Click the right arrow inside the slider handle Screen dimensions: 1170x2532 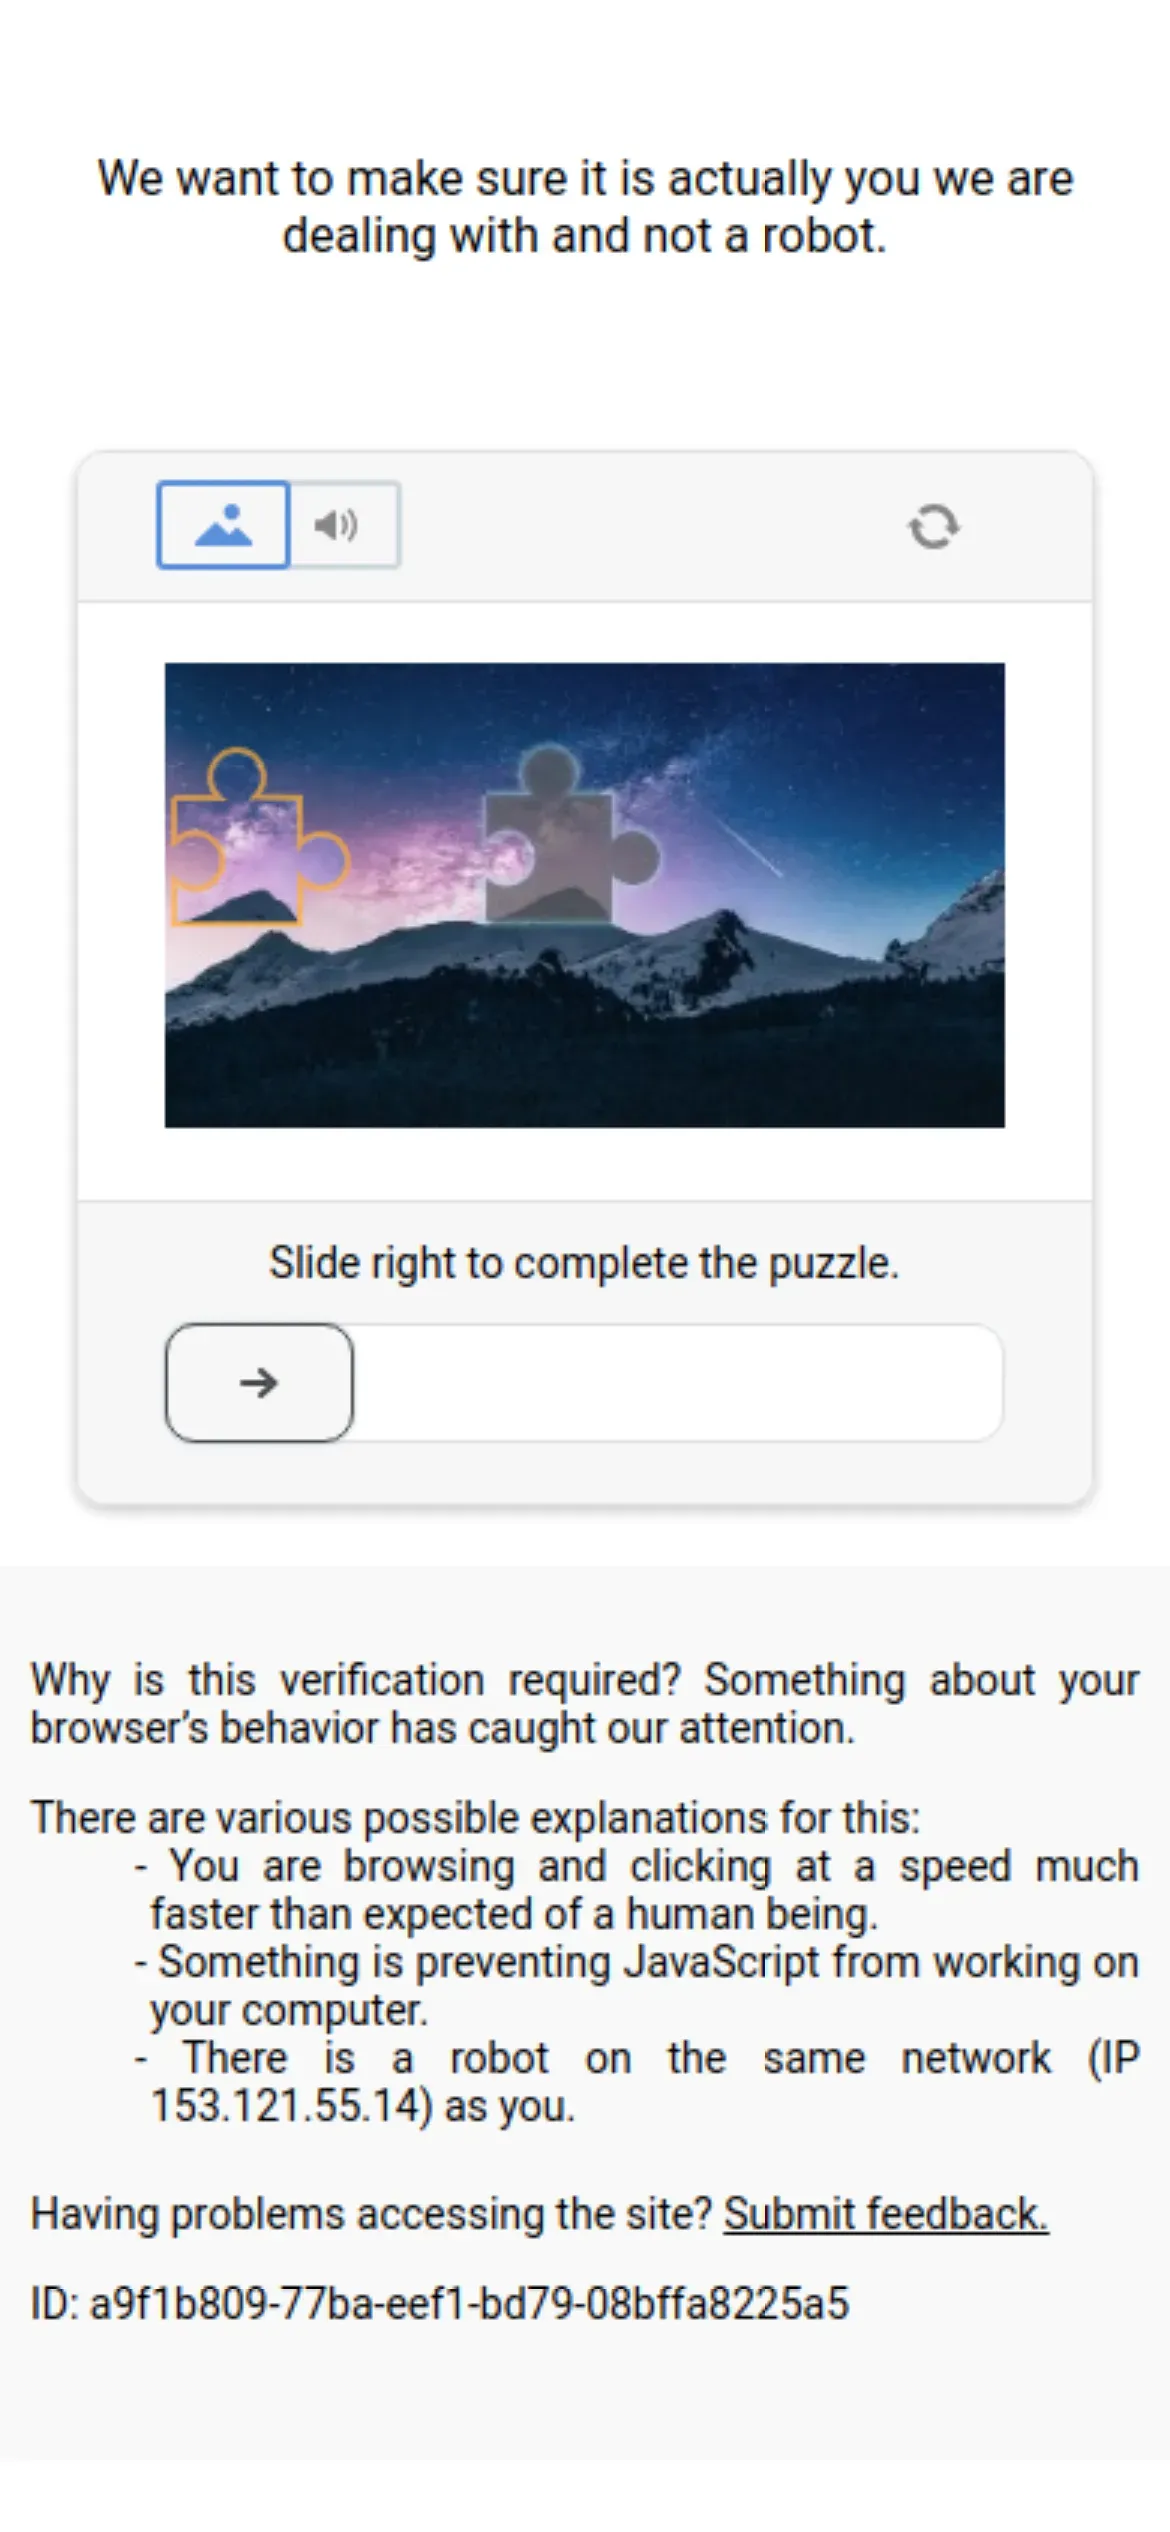click(259, 1383)
